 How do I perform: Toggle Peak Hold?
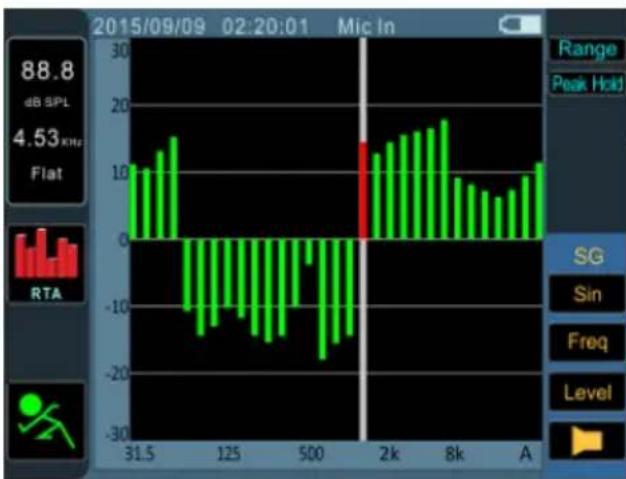click(587, 84)
